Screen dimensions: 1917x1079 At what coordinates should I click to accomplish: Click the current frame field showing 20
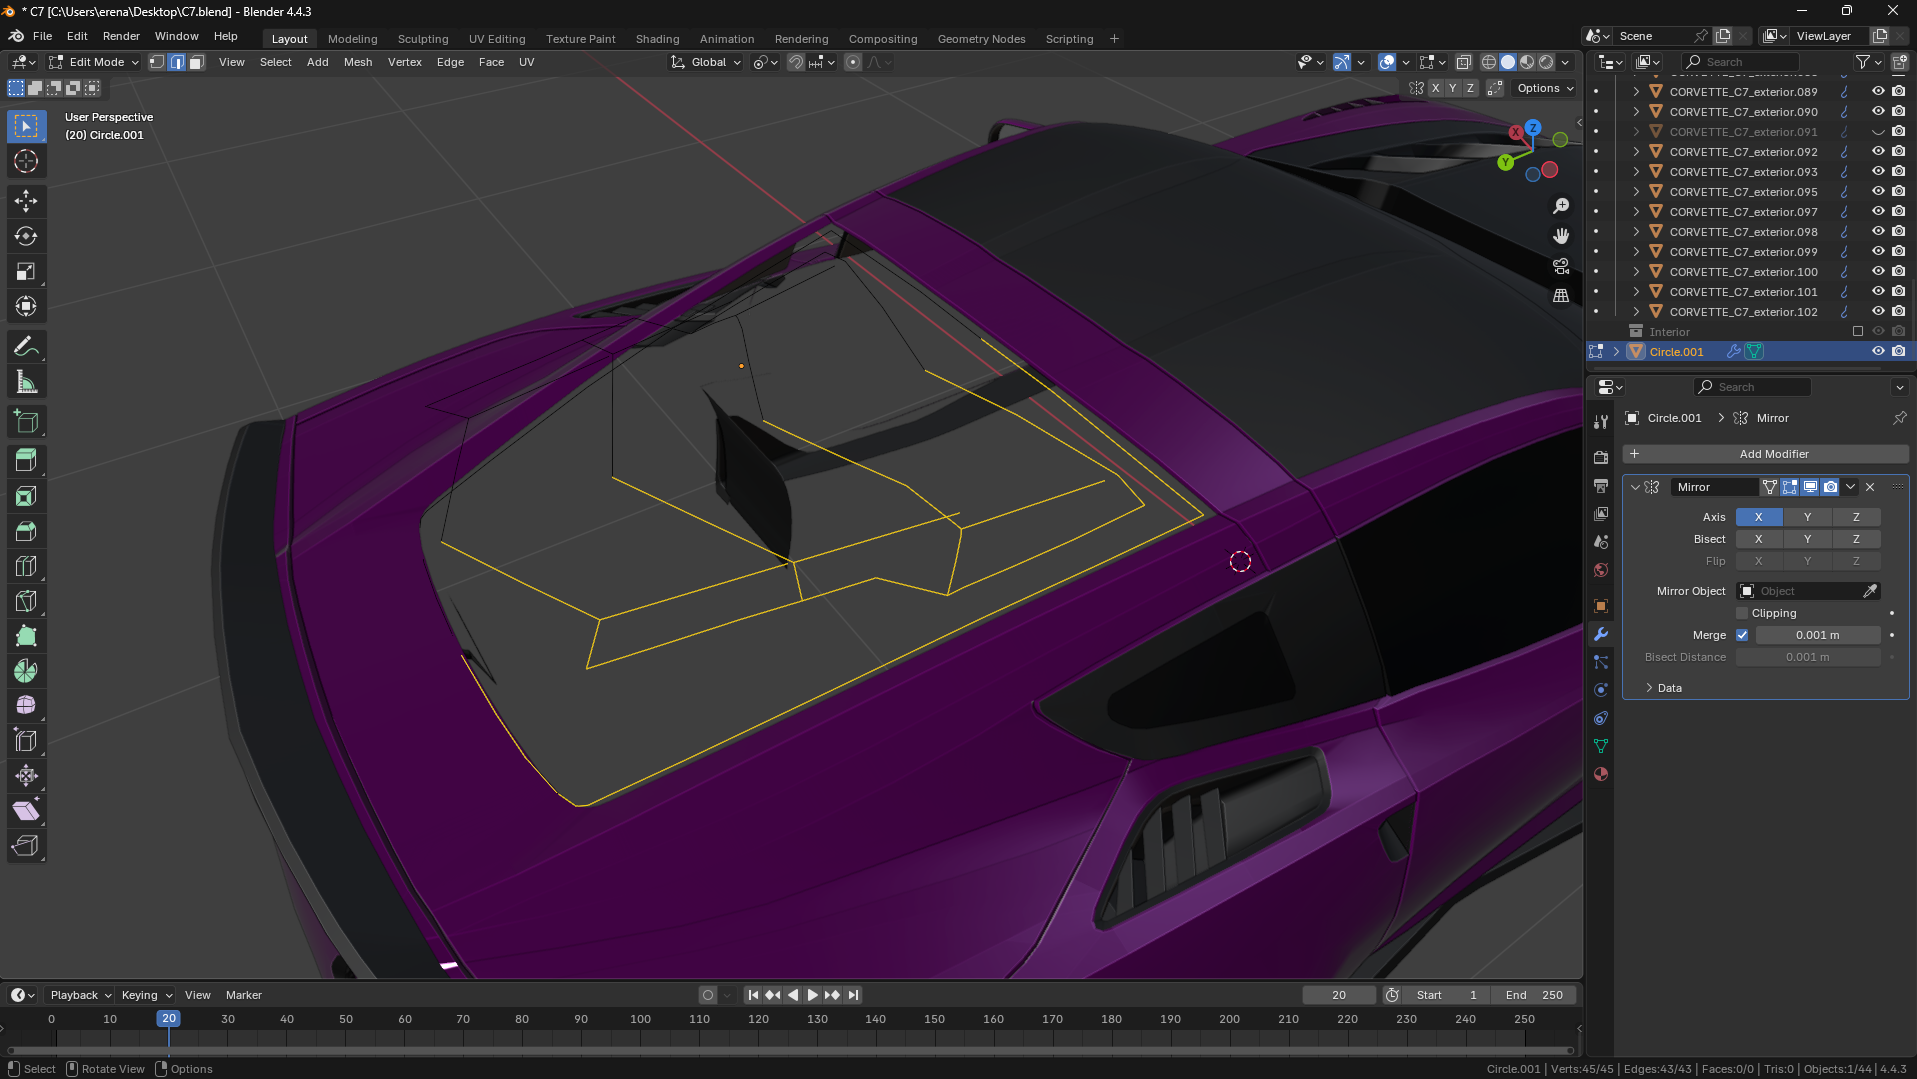1339,995
